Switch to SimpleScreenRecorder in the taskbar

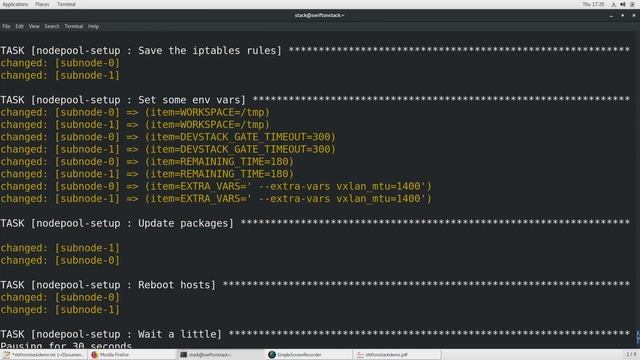pos(309,355)
